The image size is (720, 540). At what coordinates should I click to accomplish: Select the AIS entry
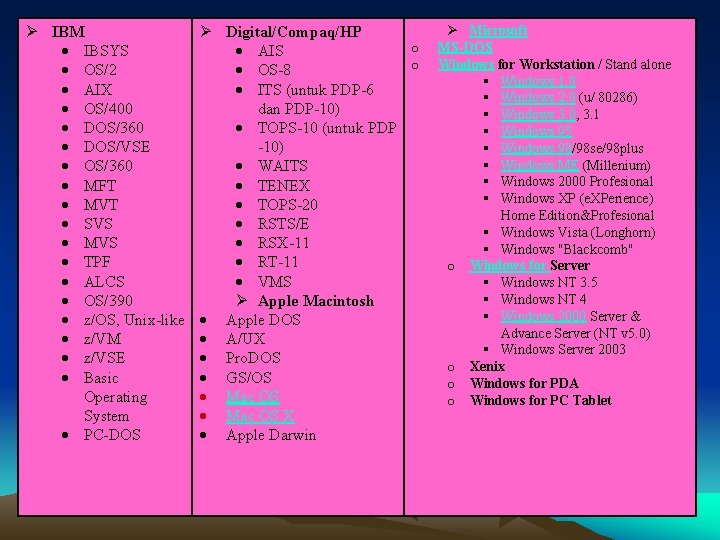click(x=271, y=51)
